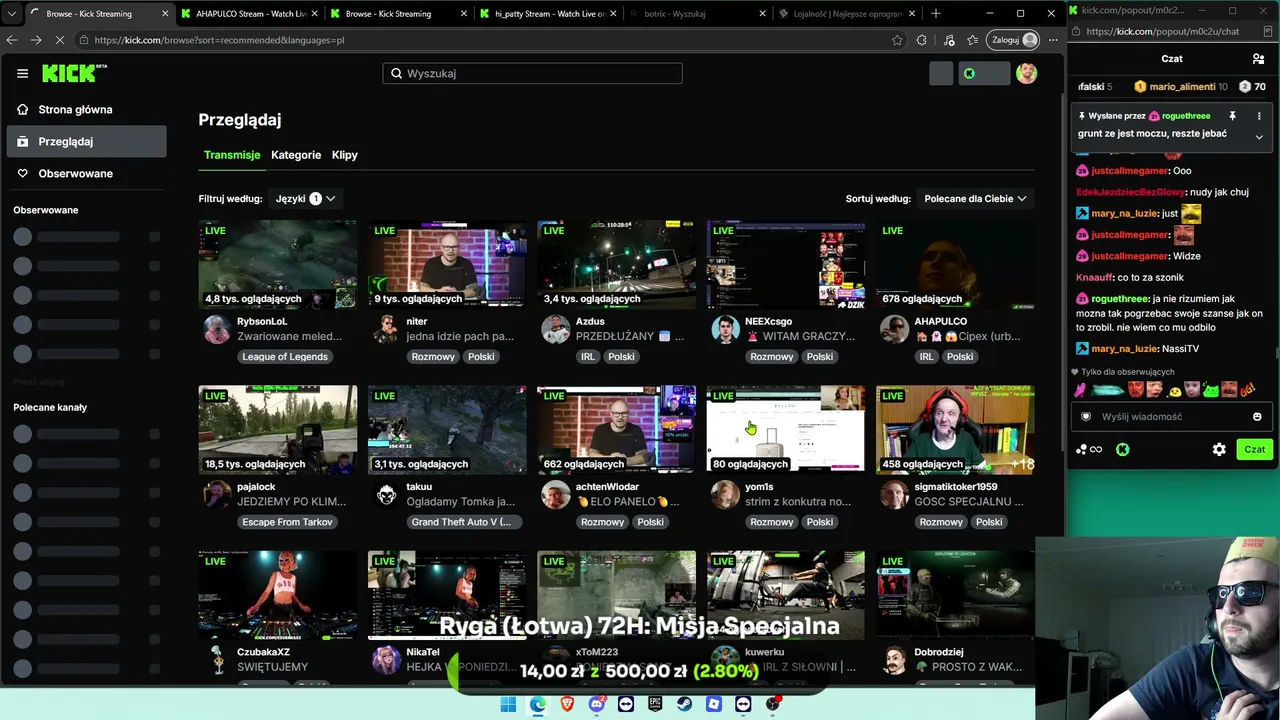Open Obserwowane in the sidebar
Screen dimensions: 1280x720
(86, 174)
